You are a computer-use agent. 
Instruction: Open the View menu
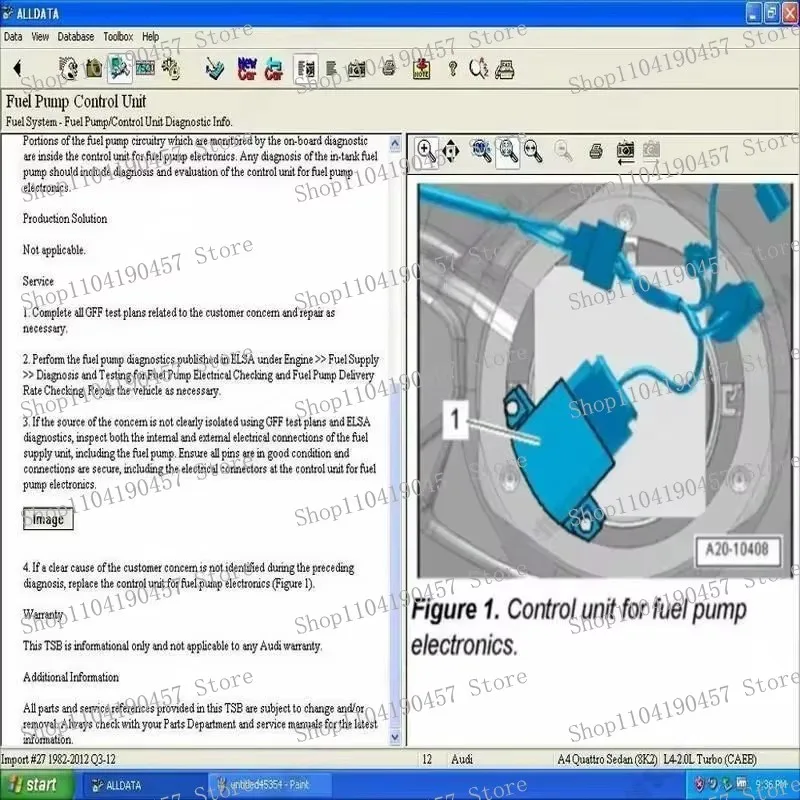40,37
